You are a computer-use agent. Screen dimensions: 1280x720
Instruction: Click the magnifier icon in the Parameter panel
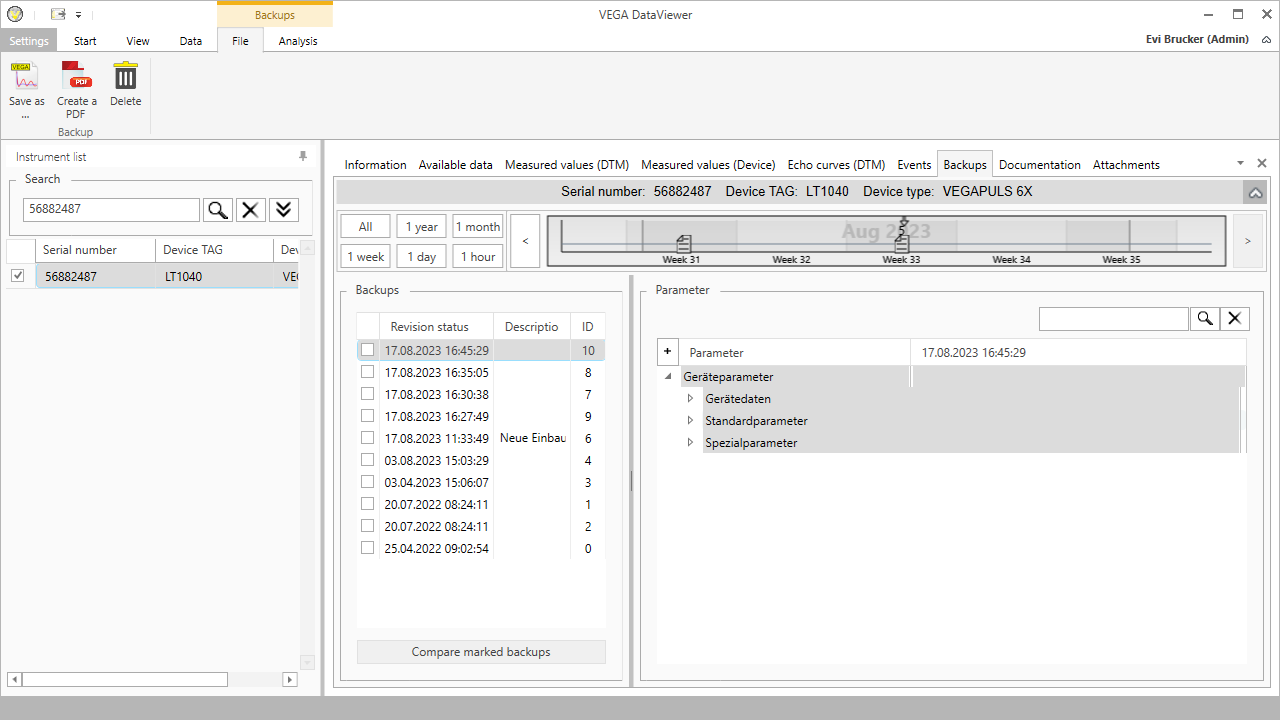coord(1205,318)
